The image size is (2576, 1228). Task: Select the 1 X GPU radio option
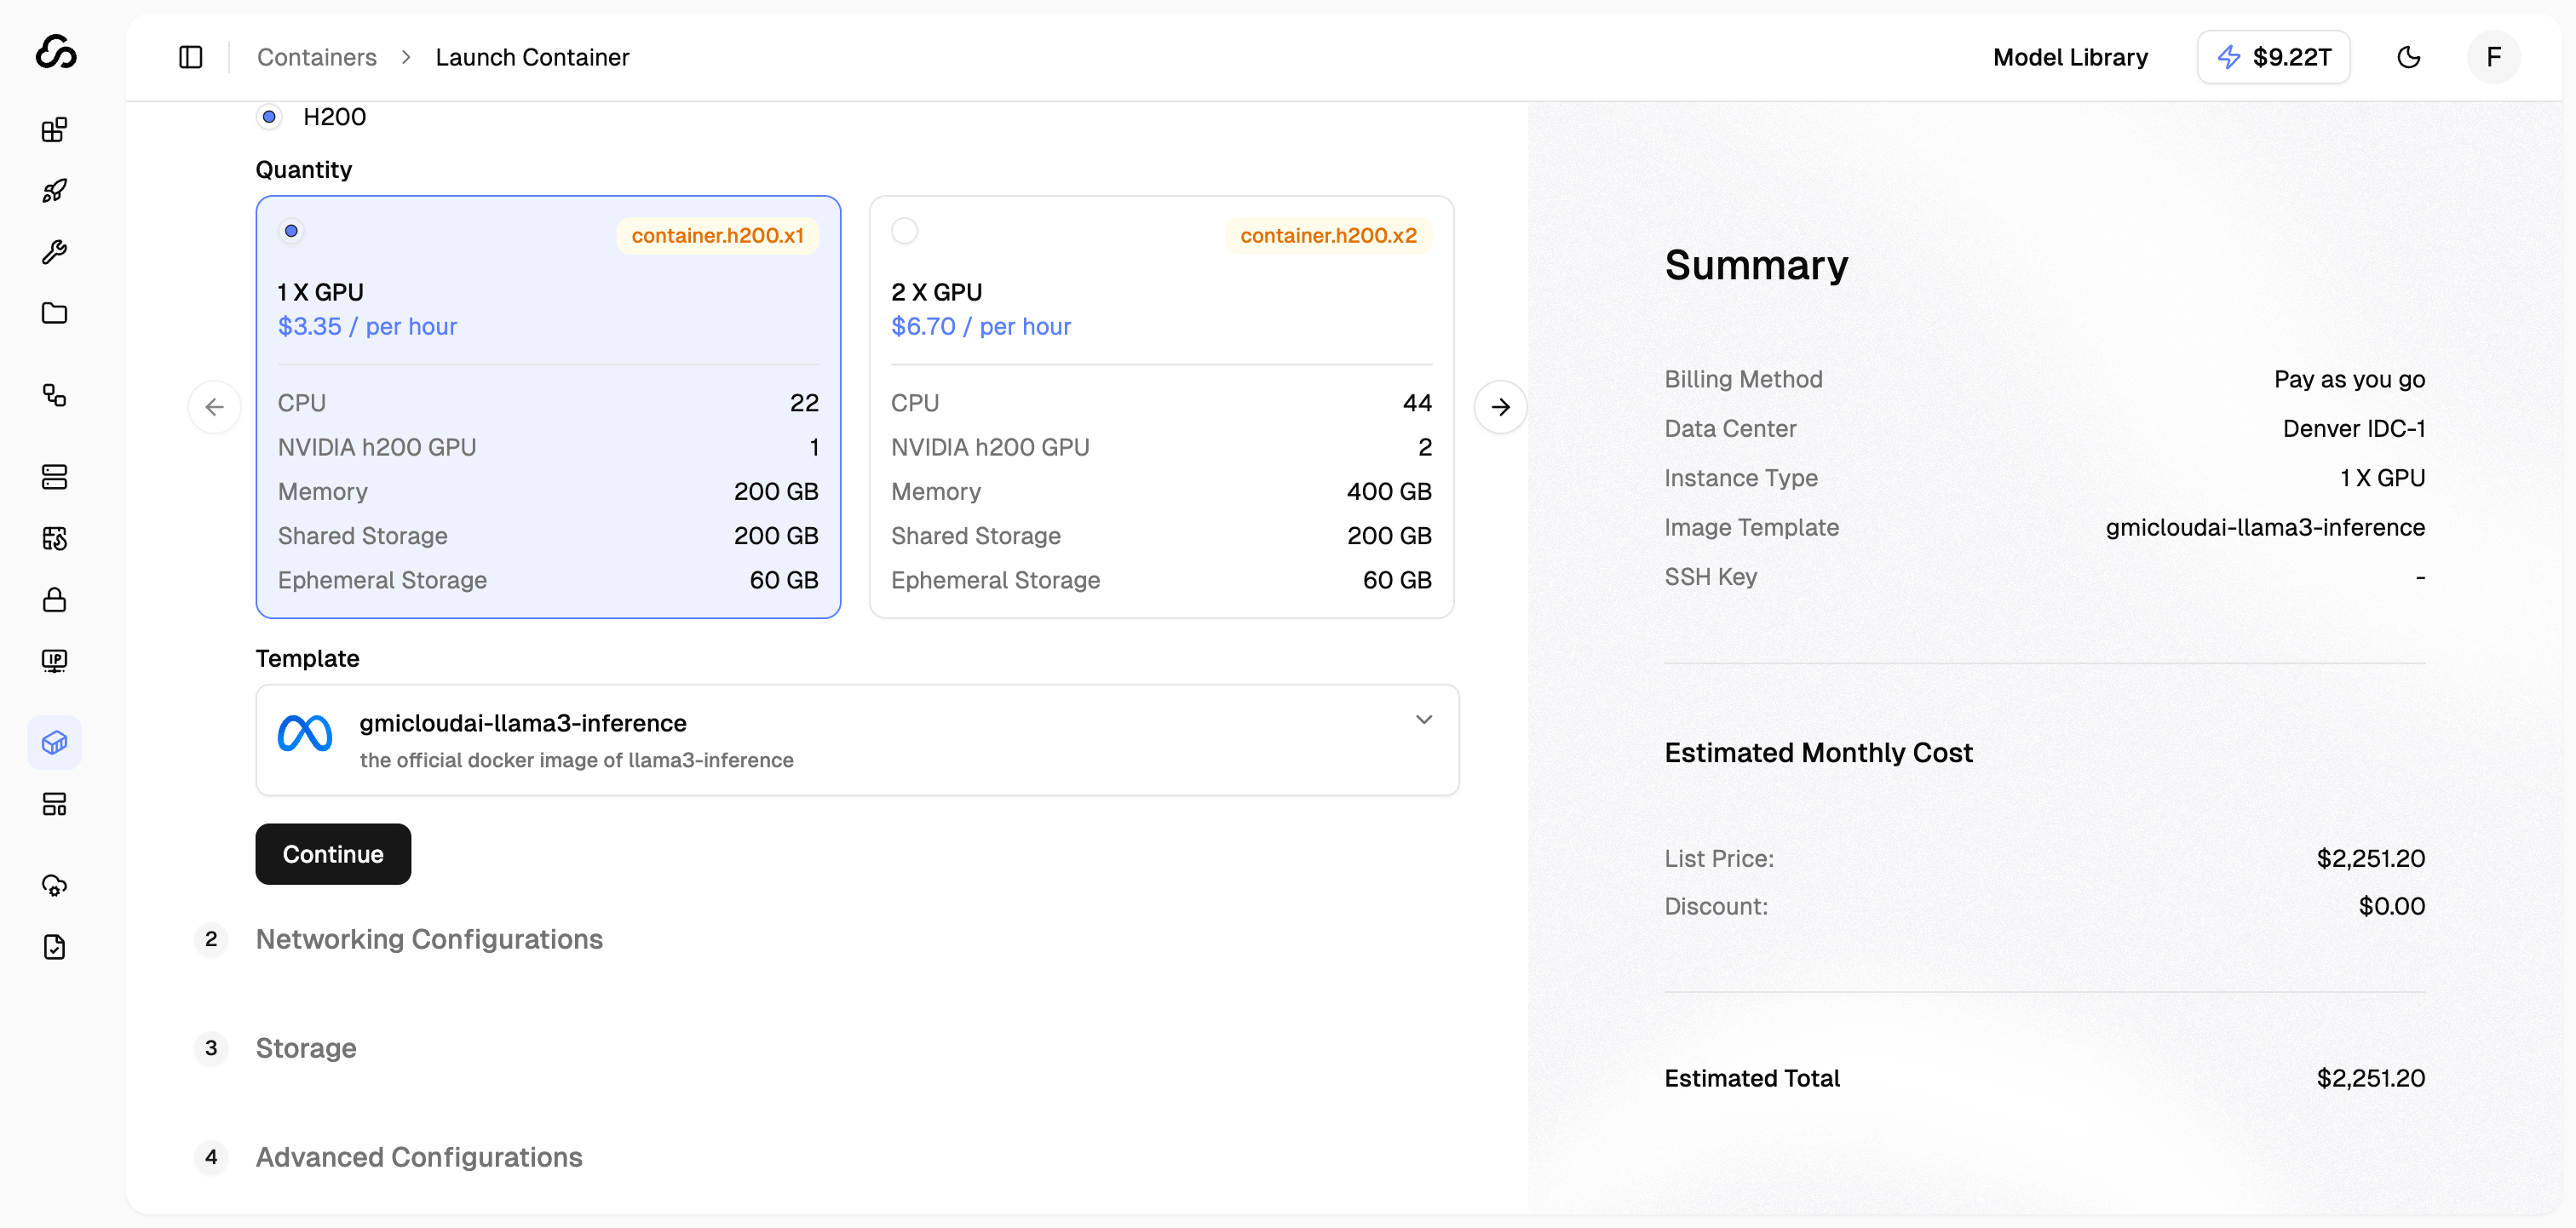[x=291, y=231]
